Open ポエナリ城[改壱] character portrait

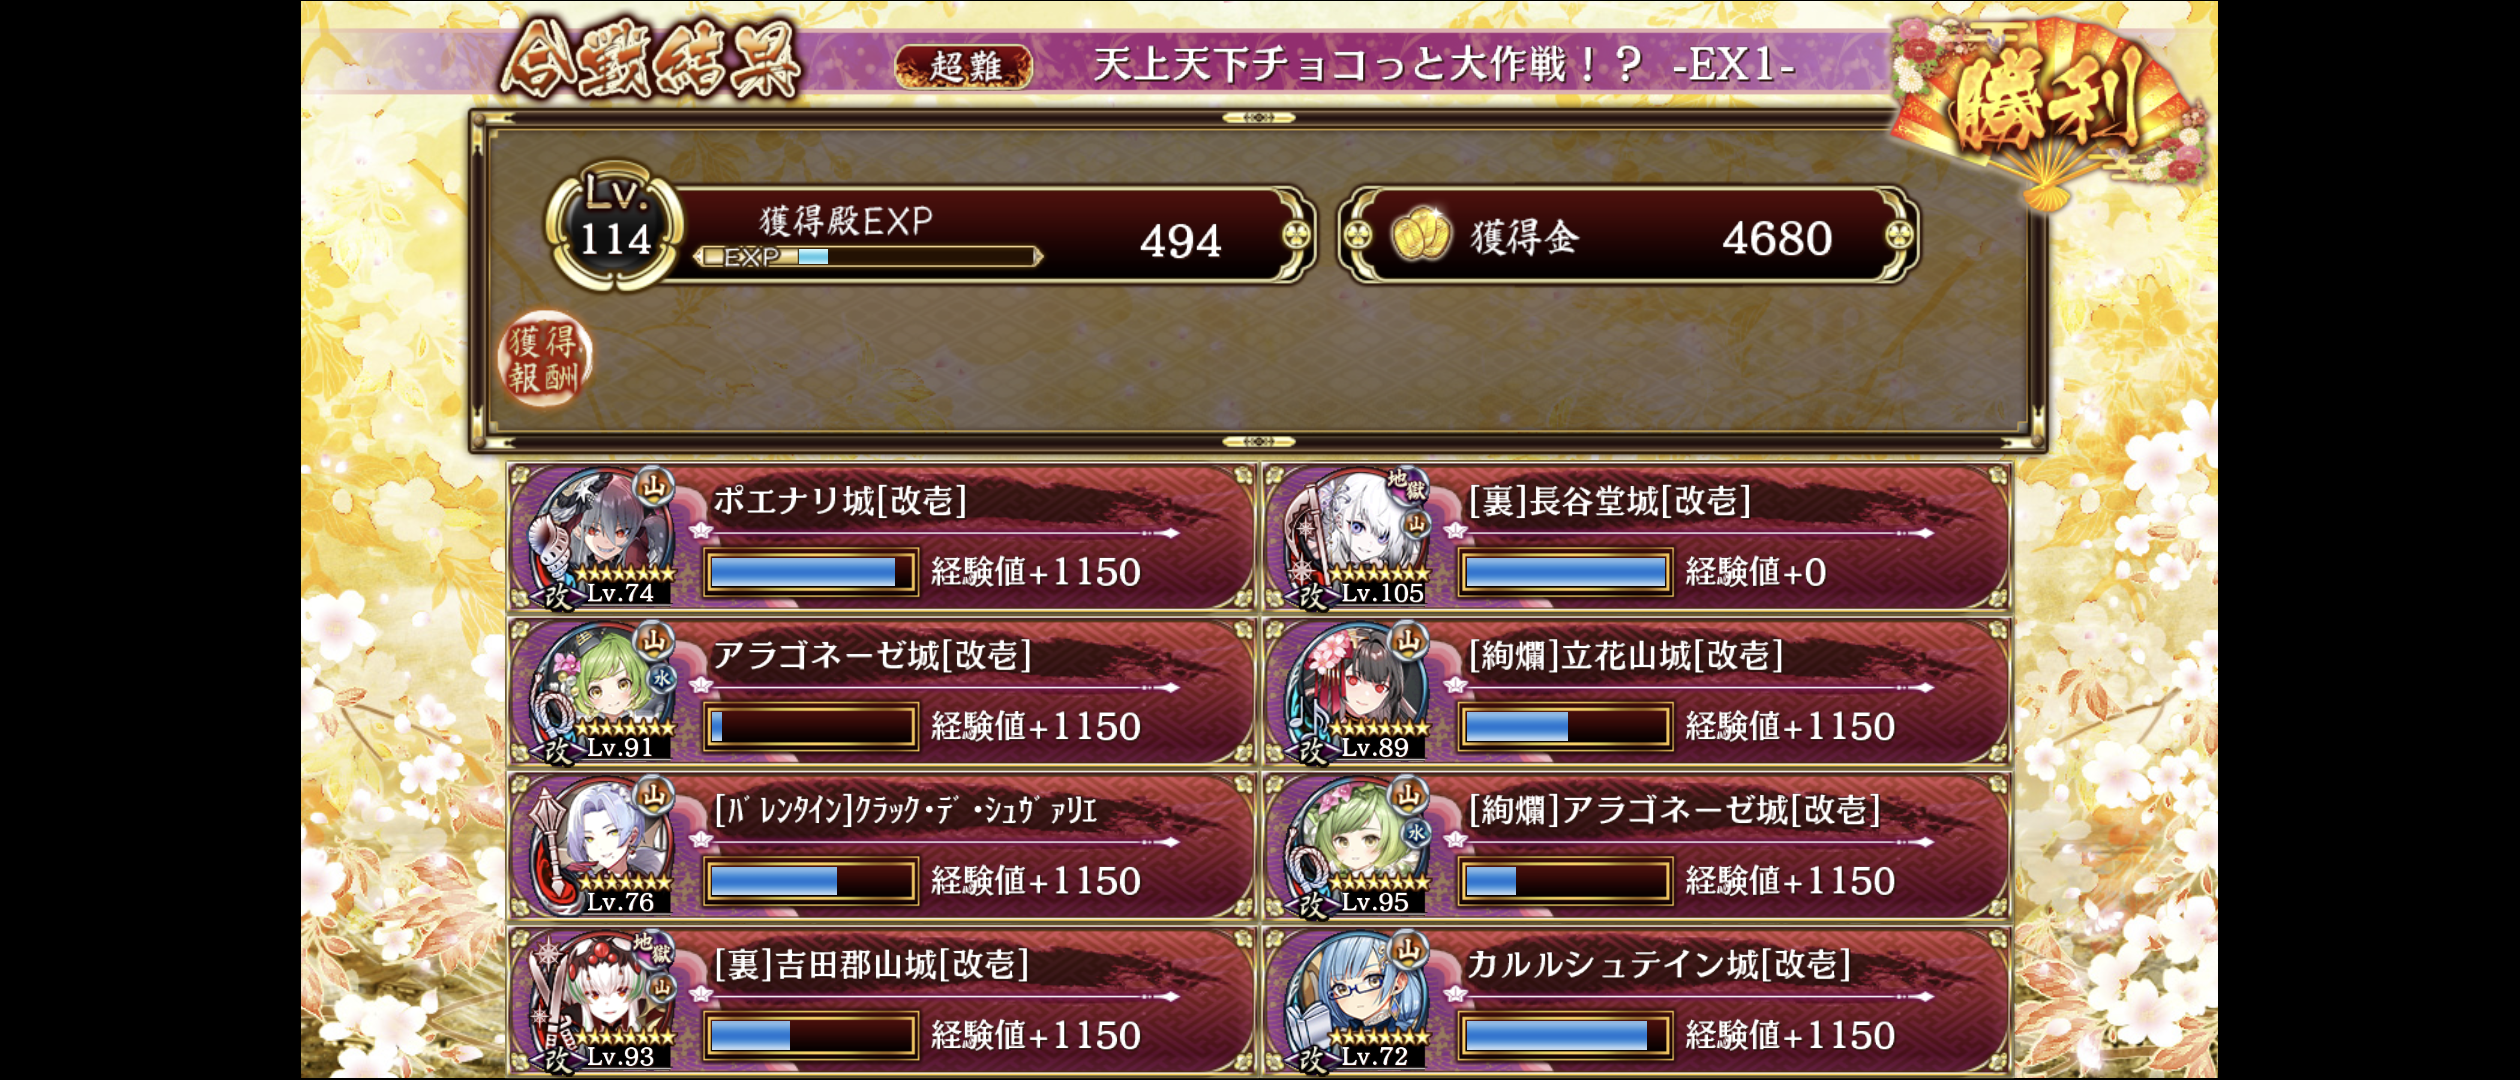[603, 537]
